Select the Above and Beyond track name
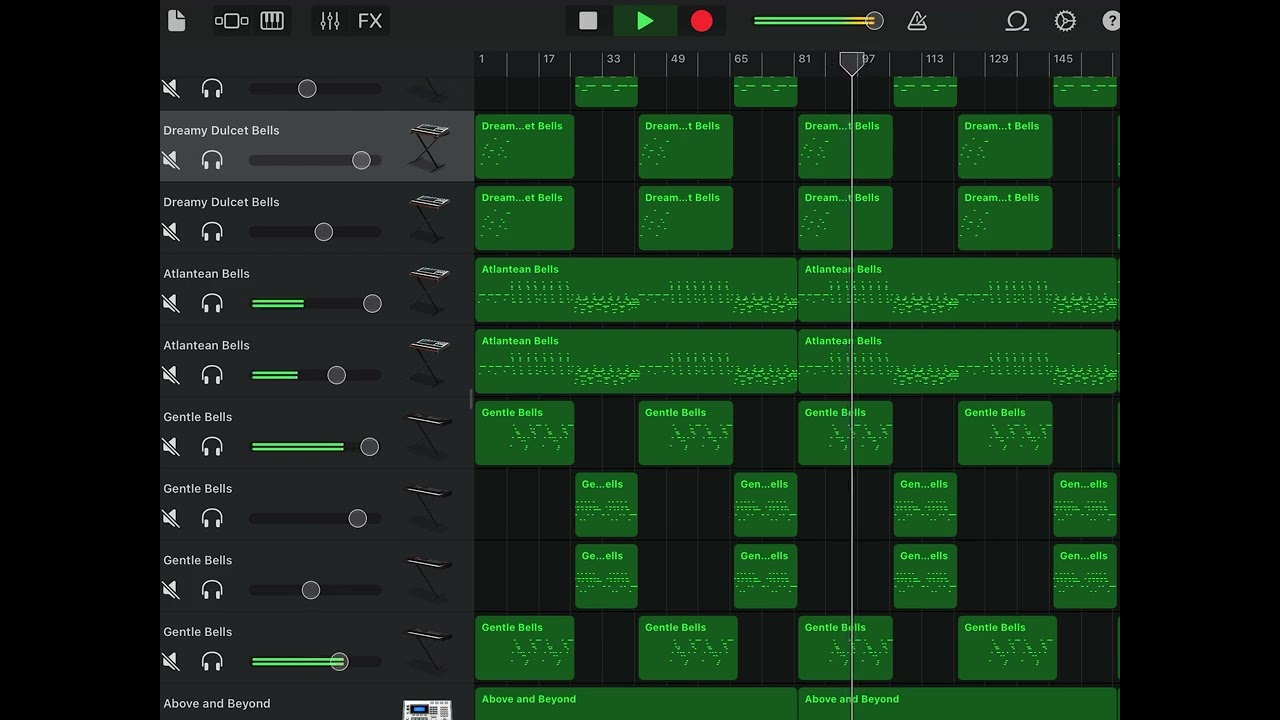 pos(217,703)
